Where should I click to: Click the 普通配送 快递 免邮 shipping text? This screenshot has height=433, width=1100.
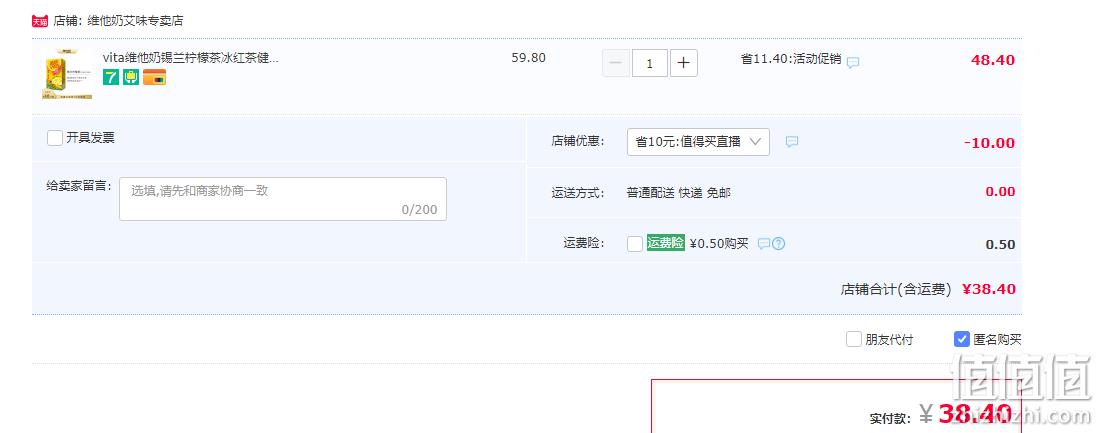coord(678,192)
